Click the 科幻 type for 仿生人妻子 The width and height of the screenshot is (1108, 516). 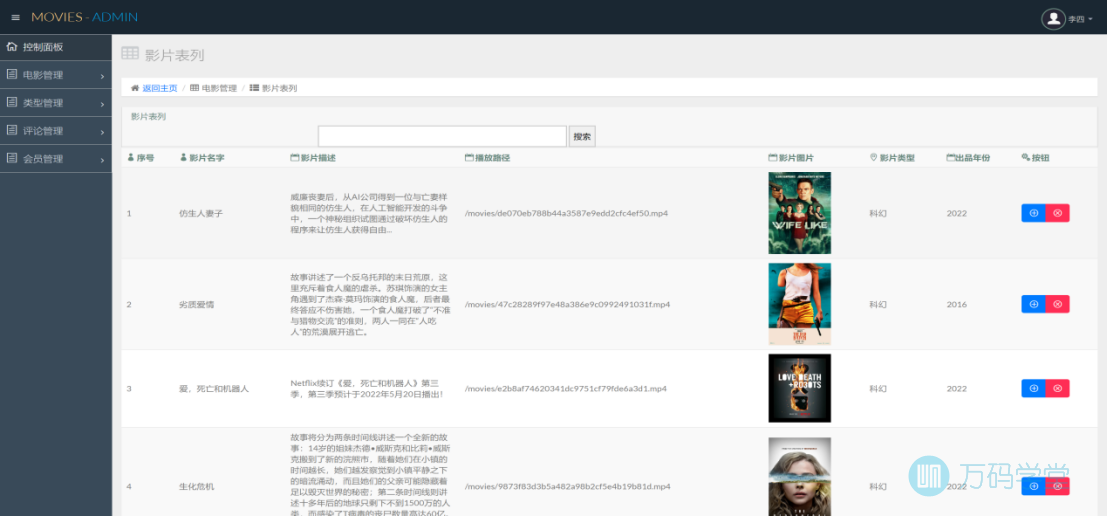[878, 213]
